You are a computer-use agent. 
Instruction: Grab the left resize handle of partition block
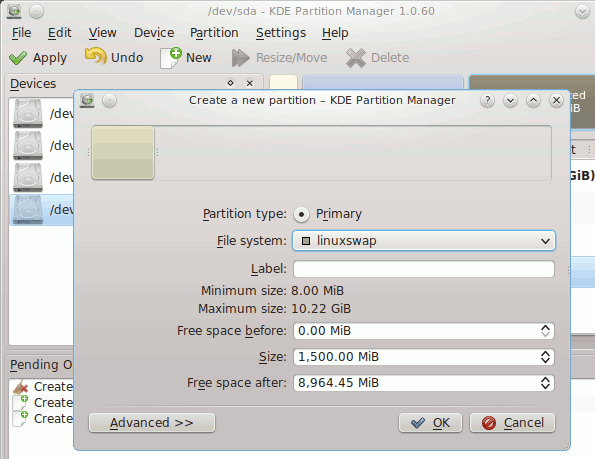88,152
